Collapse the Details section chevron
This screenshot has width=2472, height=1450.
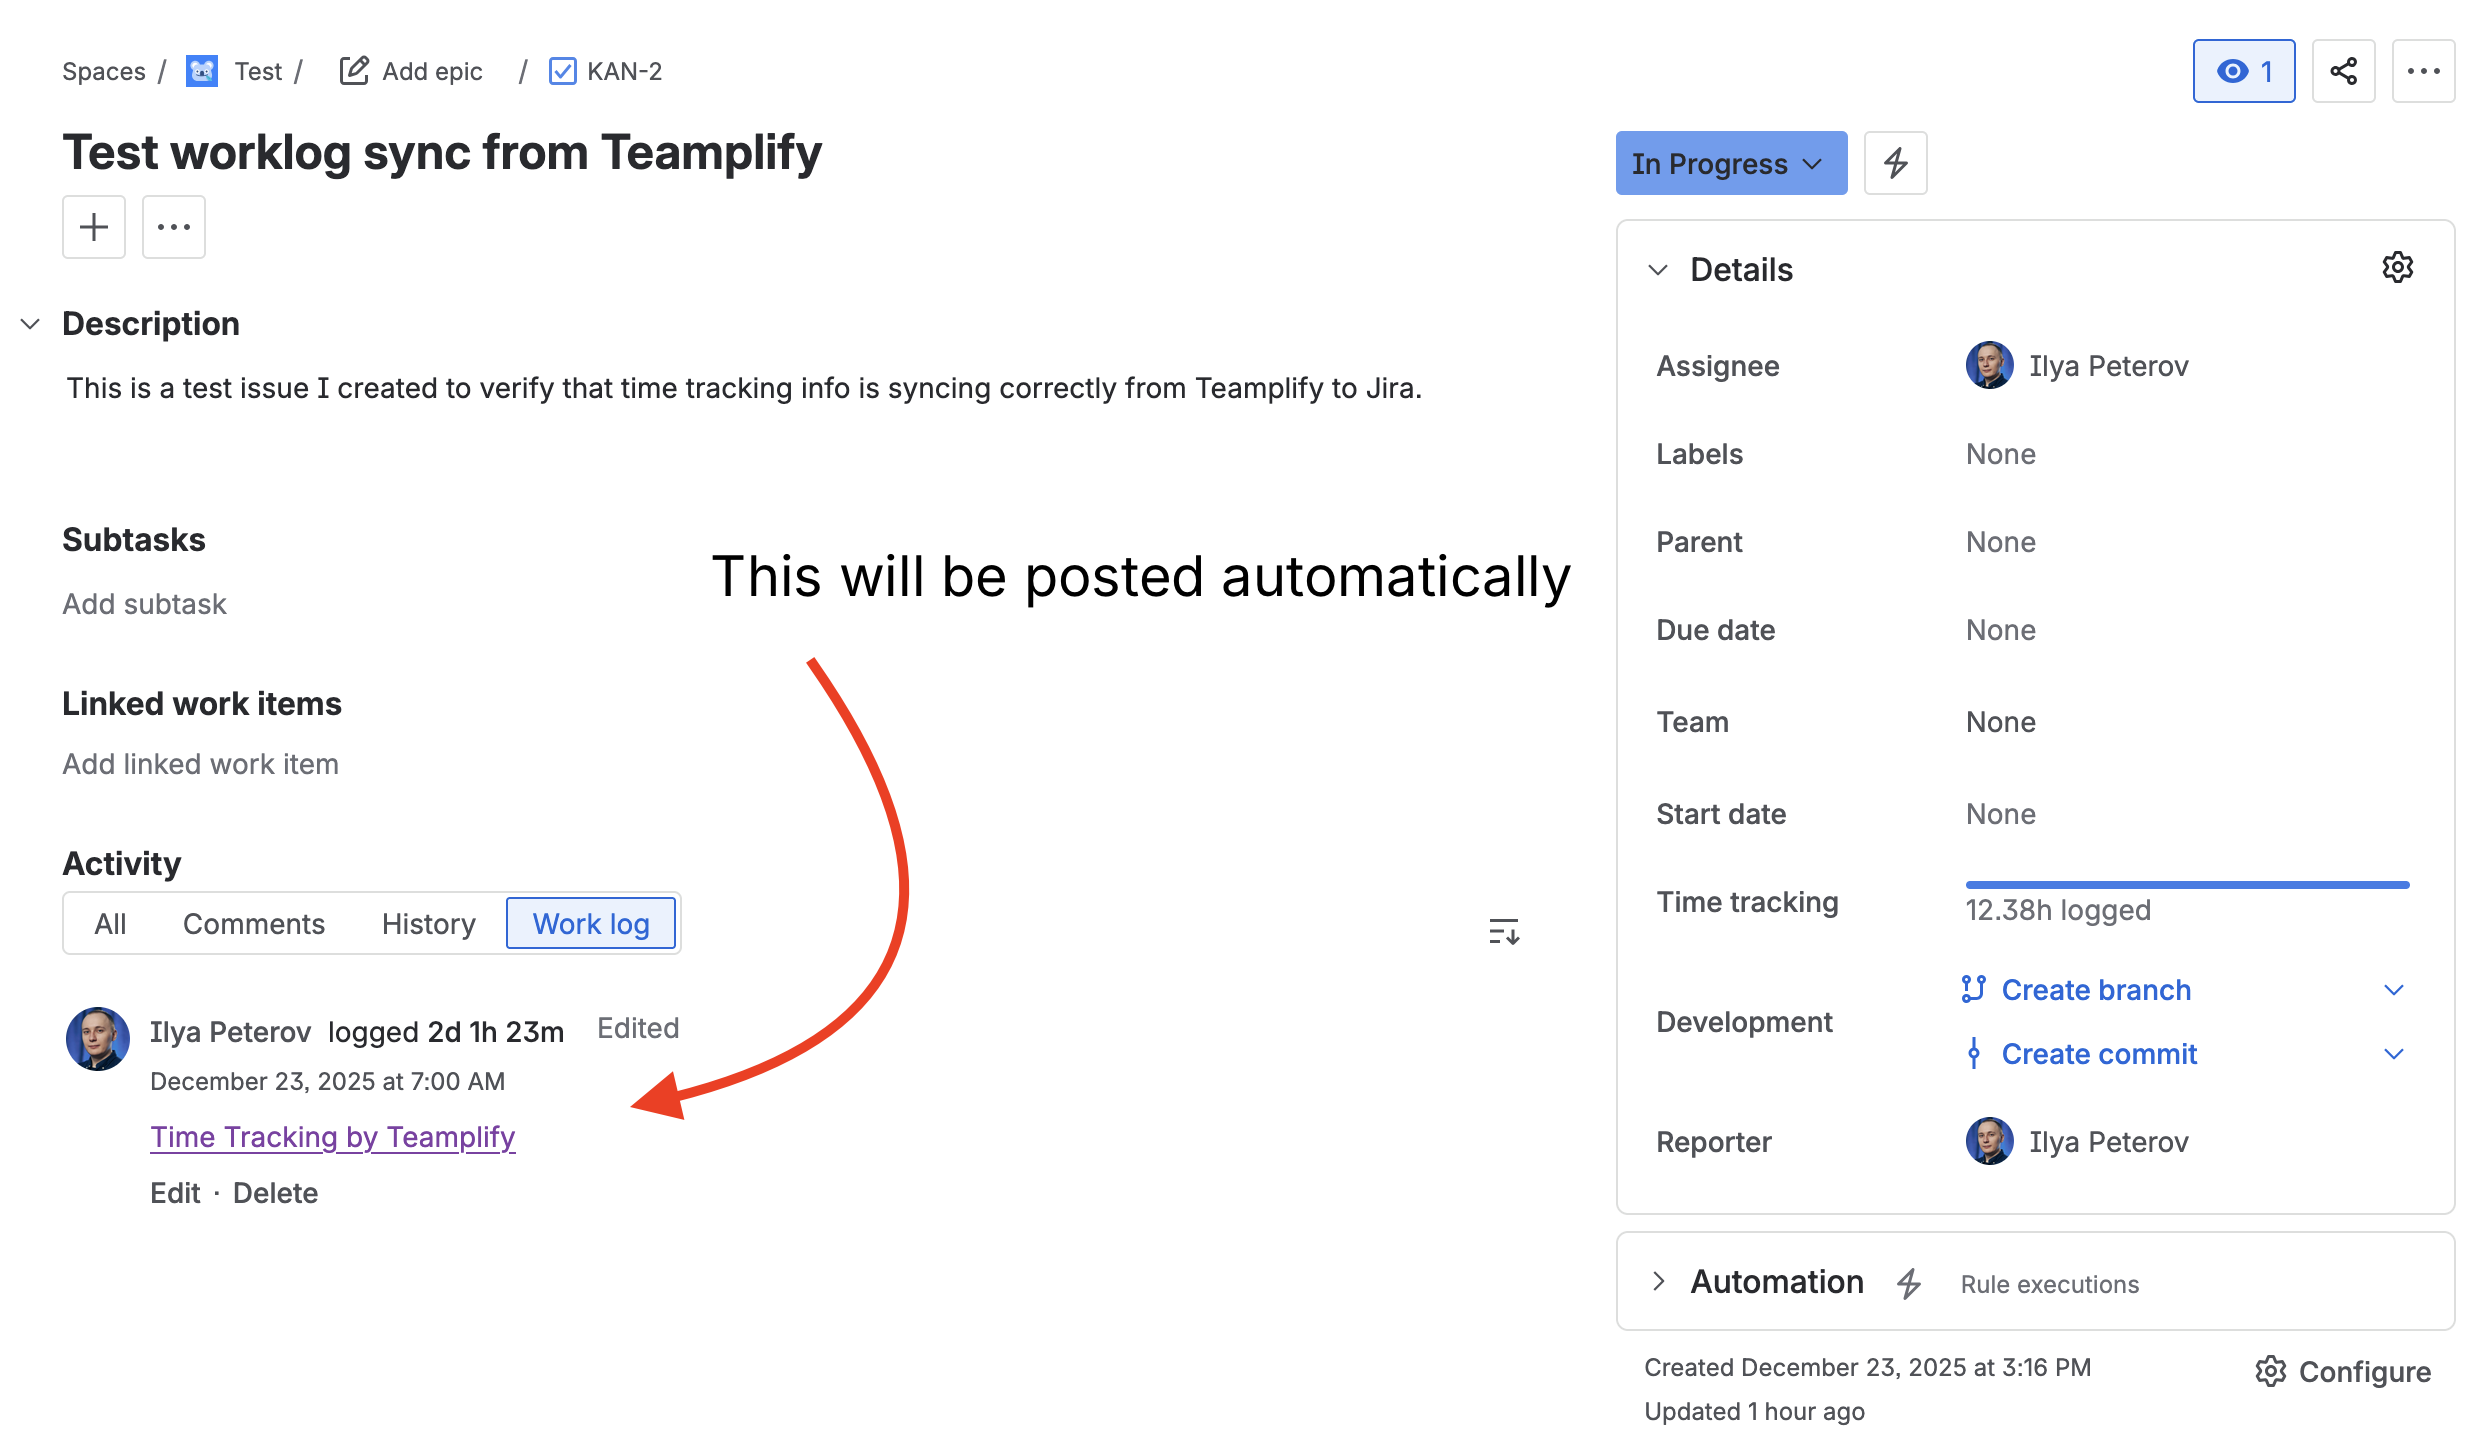(x=1658, y=270)
